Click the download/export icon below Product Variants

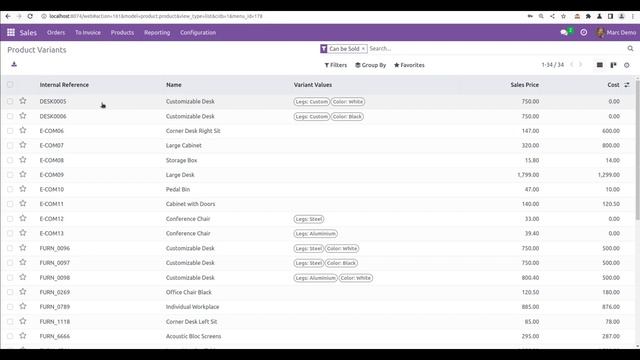click(x=14, y=64)
